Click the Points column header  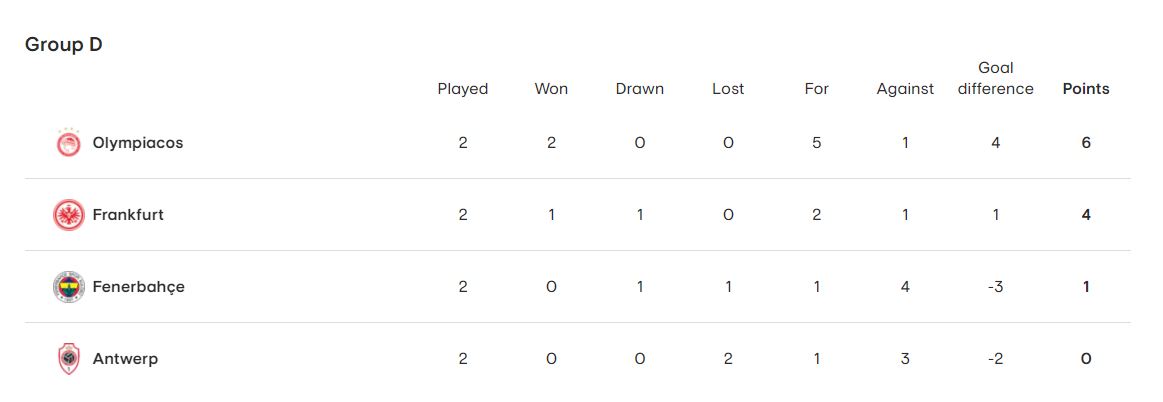tap(1086, 89)
